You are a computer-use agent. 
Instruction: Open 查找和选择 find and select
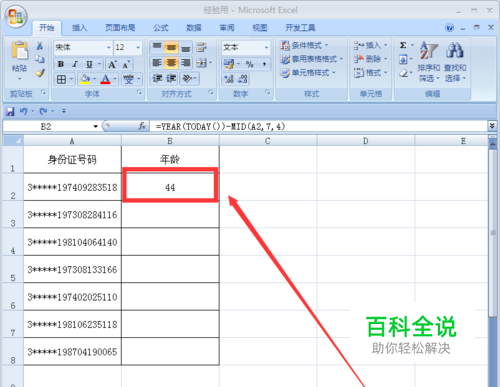pos(455,62)
